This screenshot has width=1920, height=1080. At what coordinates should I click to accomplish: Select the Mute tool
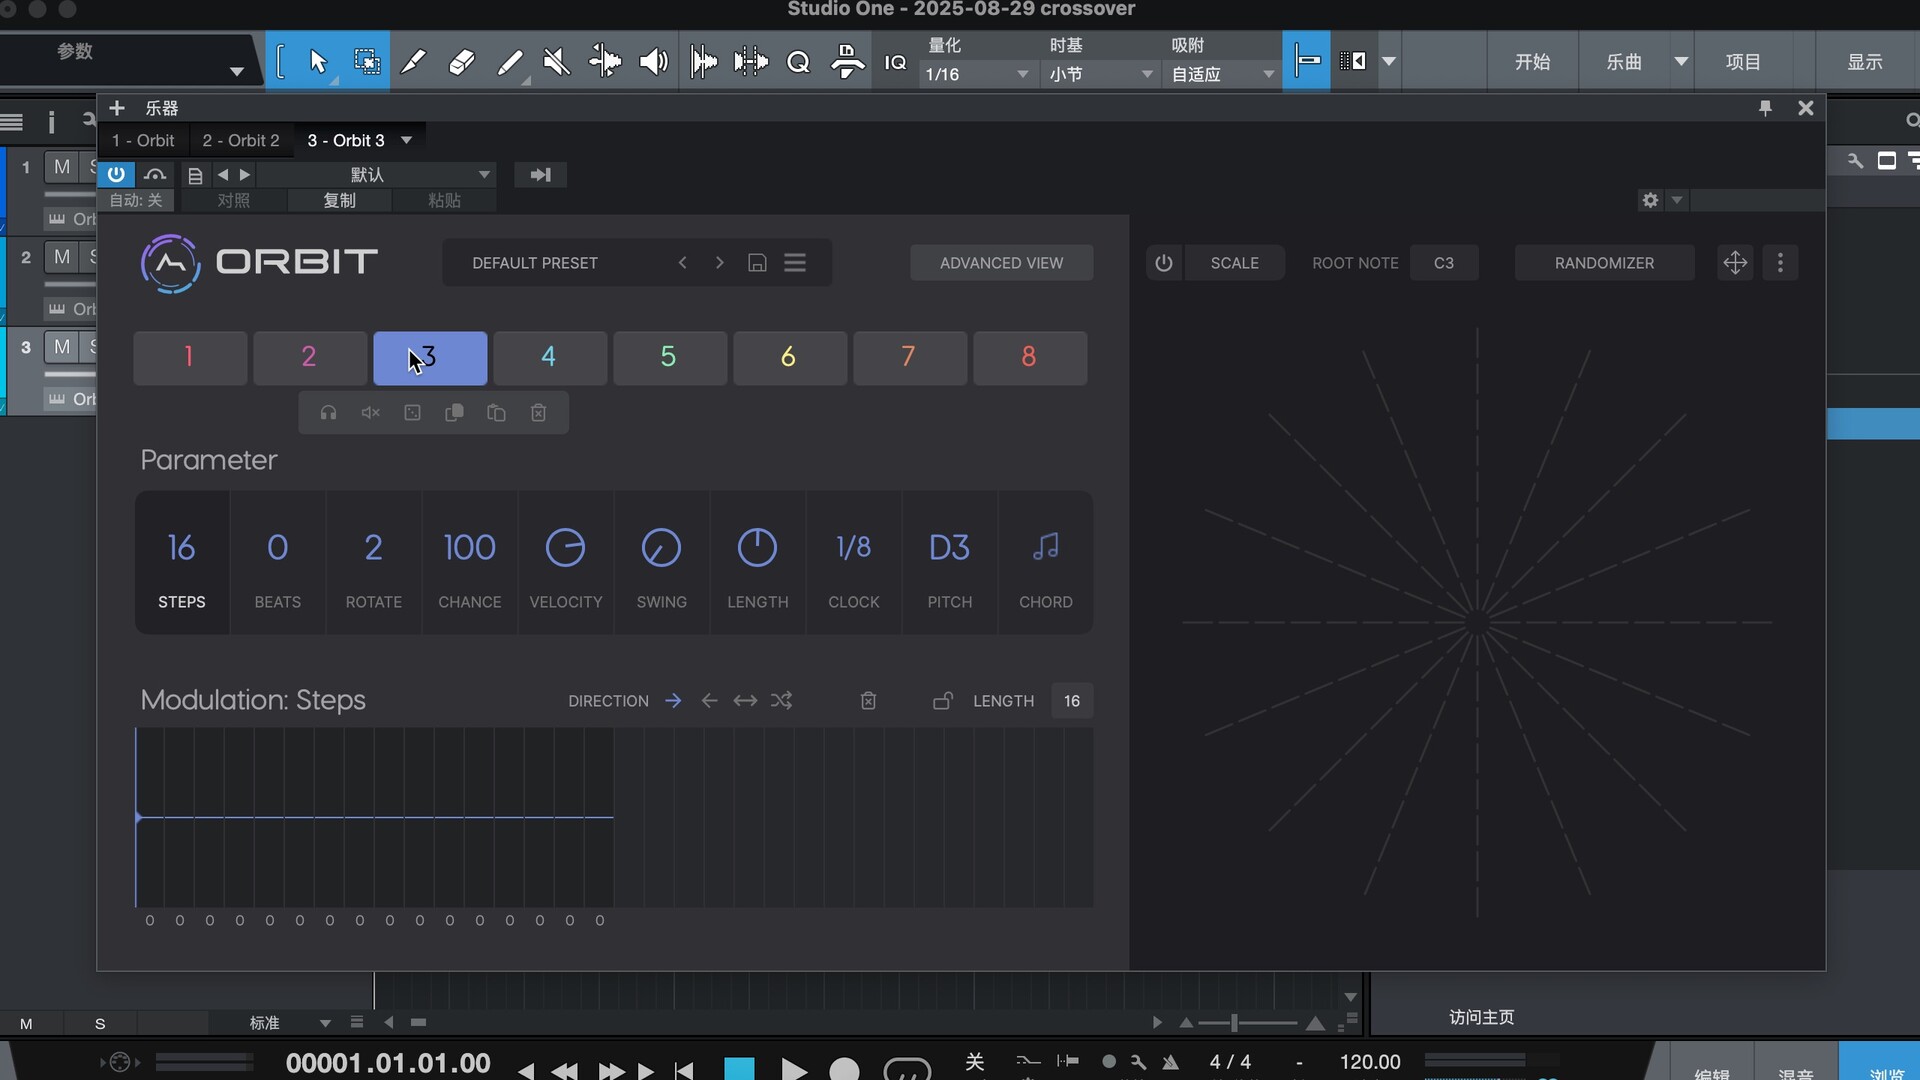tap(556, 62)
